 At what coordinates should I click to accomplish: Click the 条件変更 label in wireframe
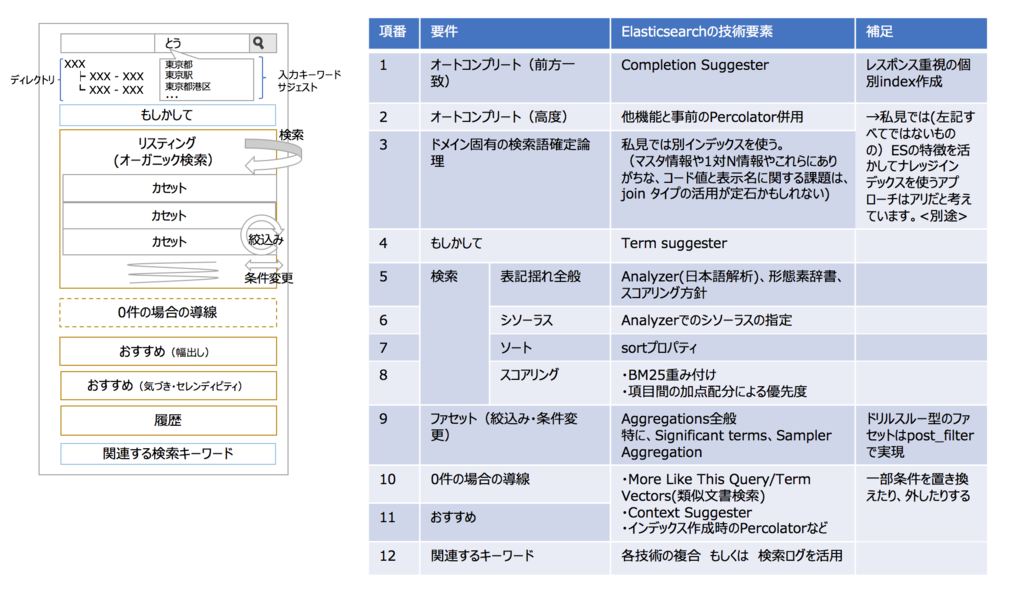[x=269, y=278]
